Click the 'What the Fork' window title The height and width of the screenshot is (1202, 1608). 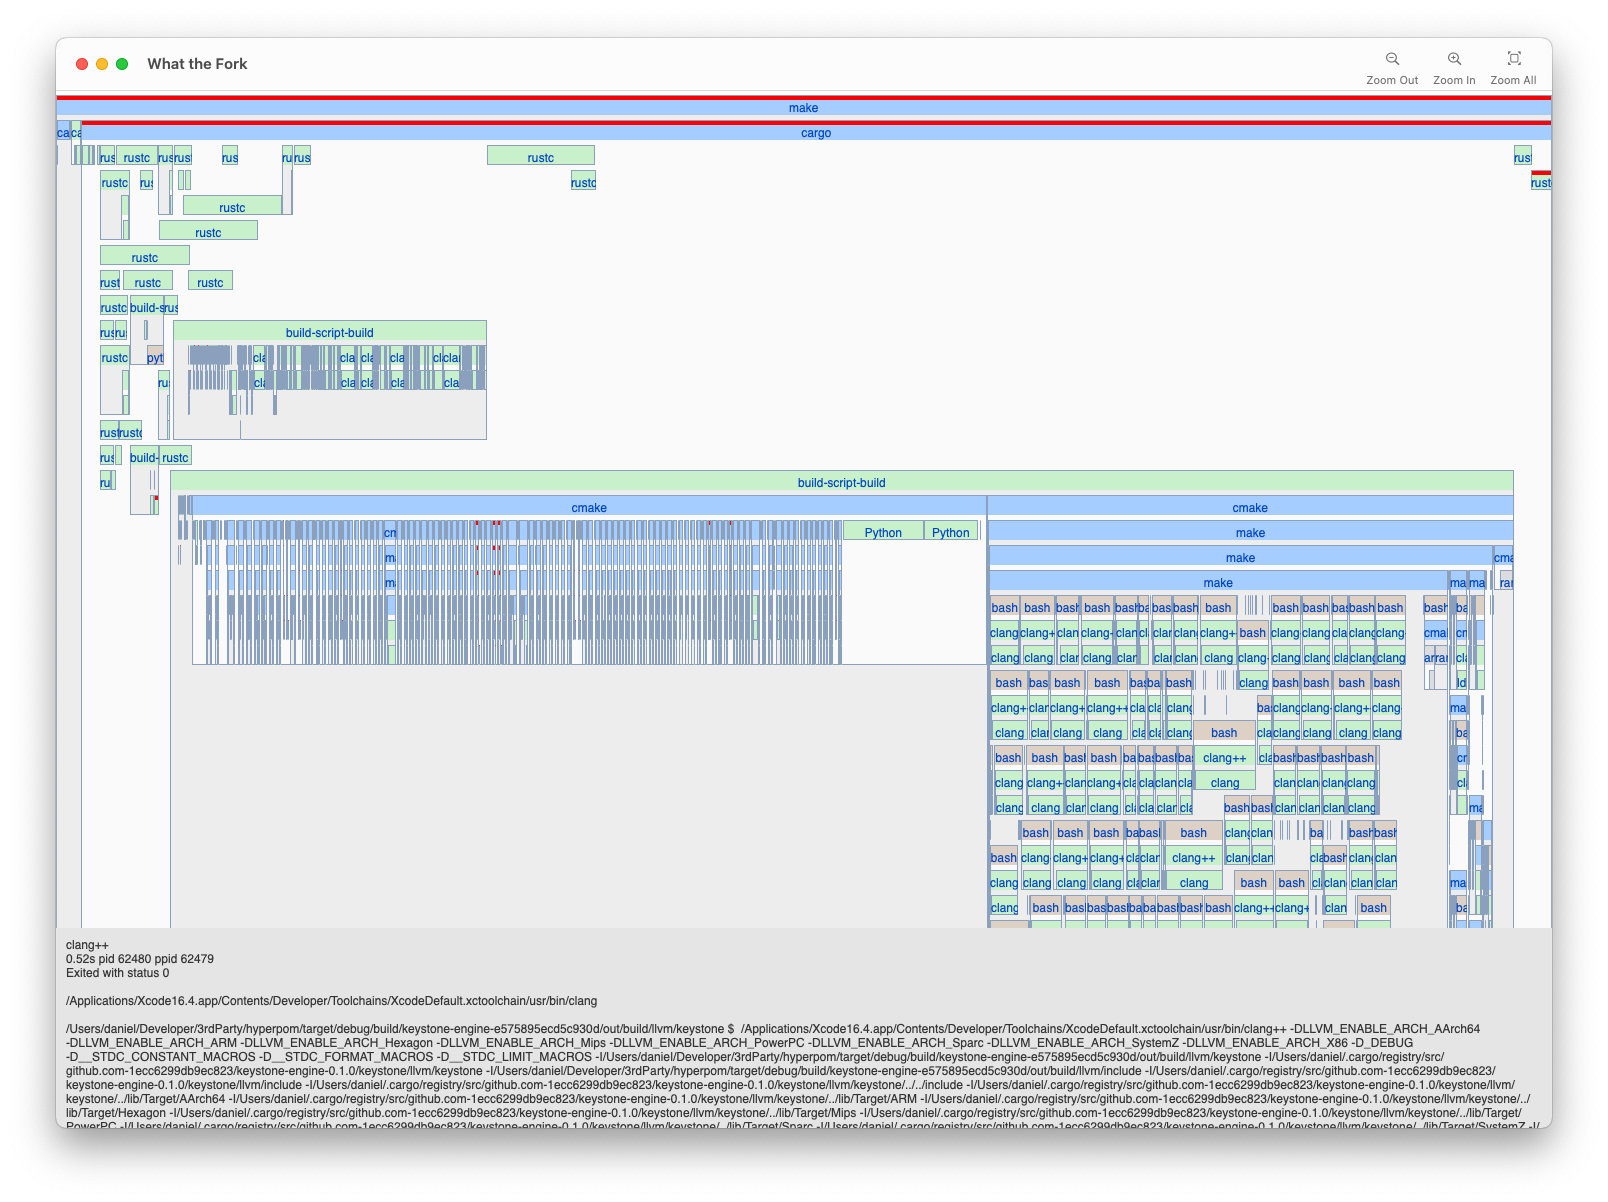[x=197, y=64]
